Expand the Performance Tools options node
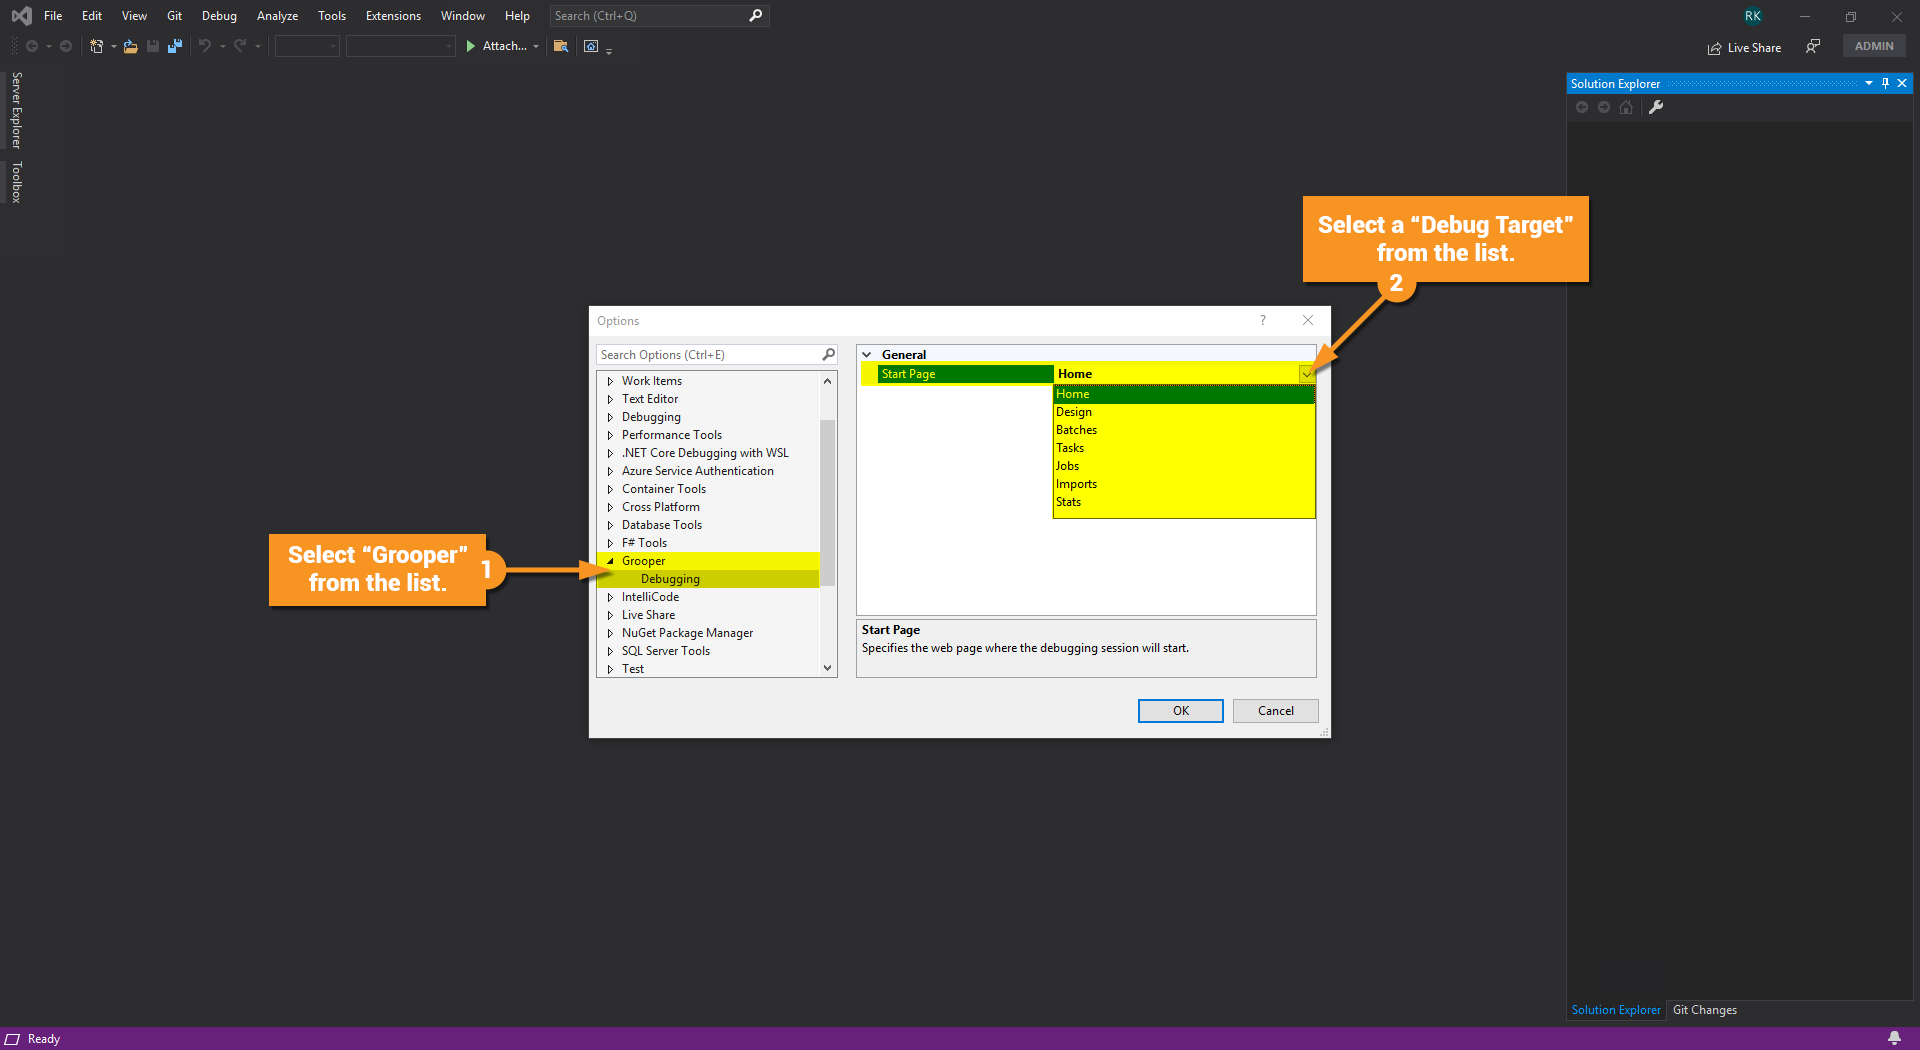This screenshot has width=1920, height=1050. 610,435
